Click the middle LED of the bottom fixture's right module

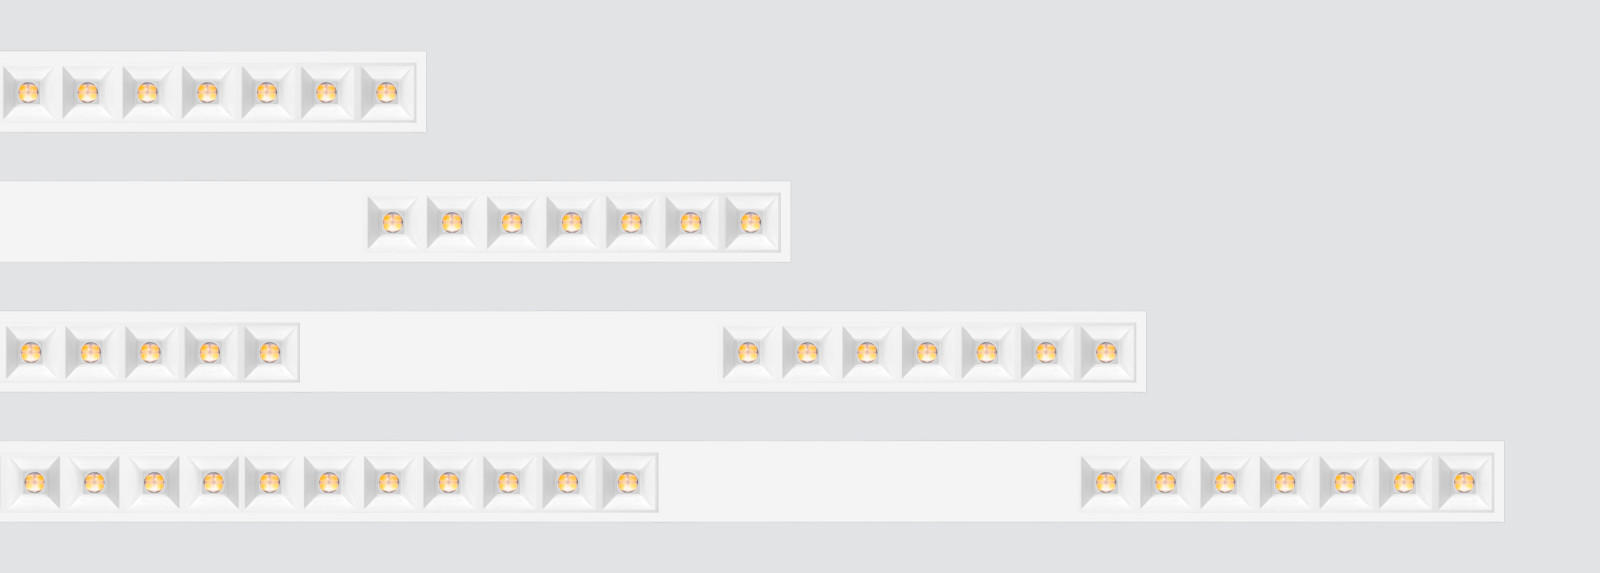pos(1285,482)
